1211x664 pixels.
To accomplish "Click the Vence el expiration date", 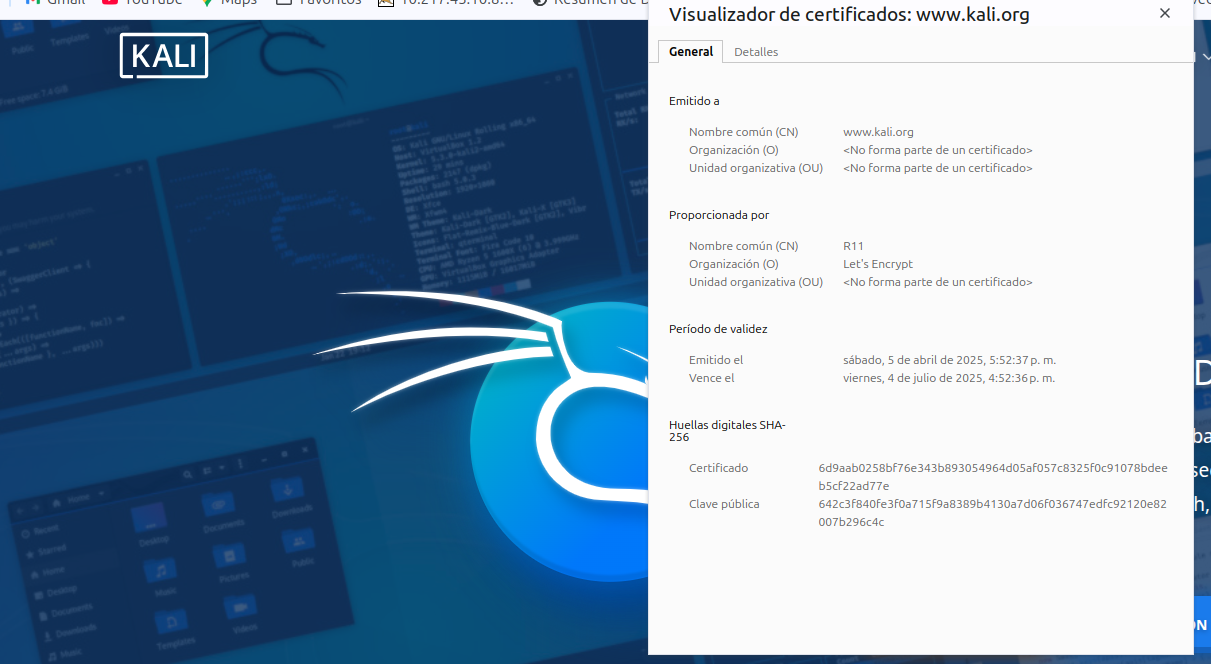I will [948, 378].
